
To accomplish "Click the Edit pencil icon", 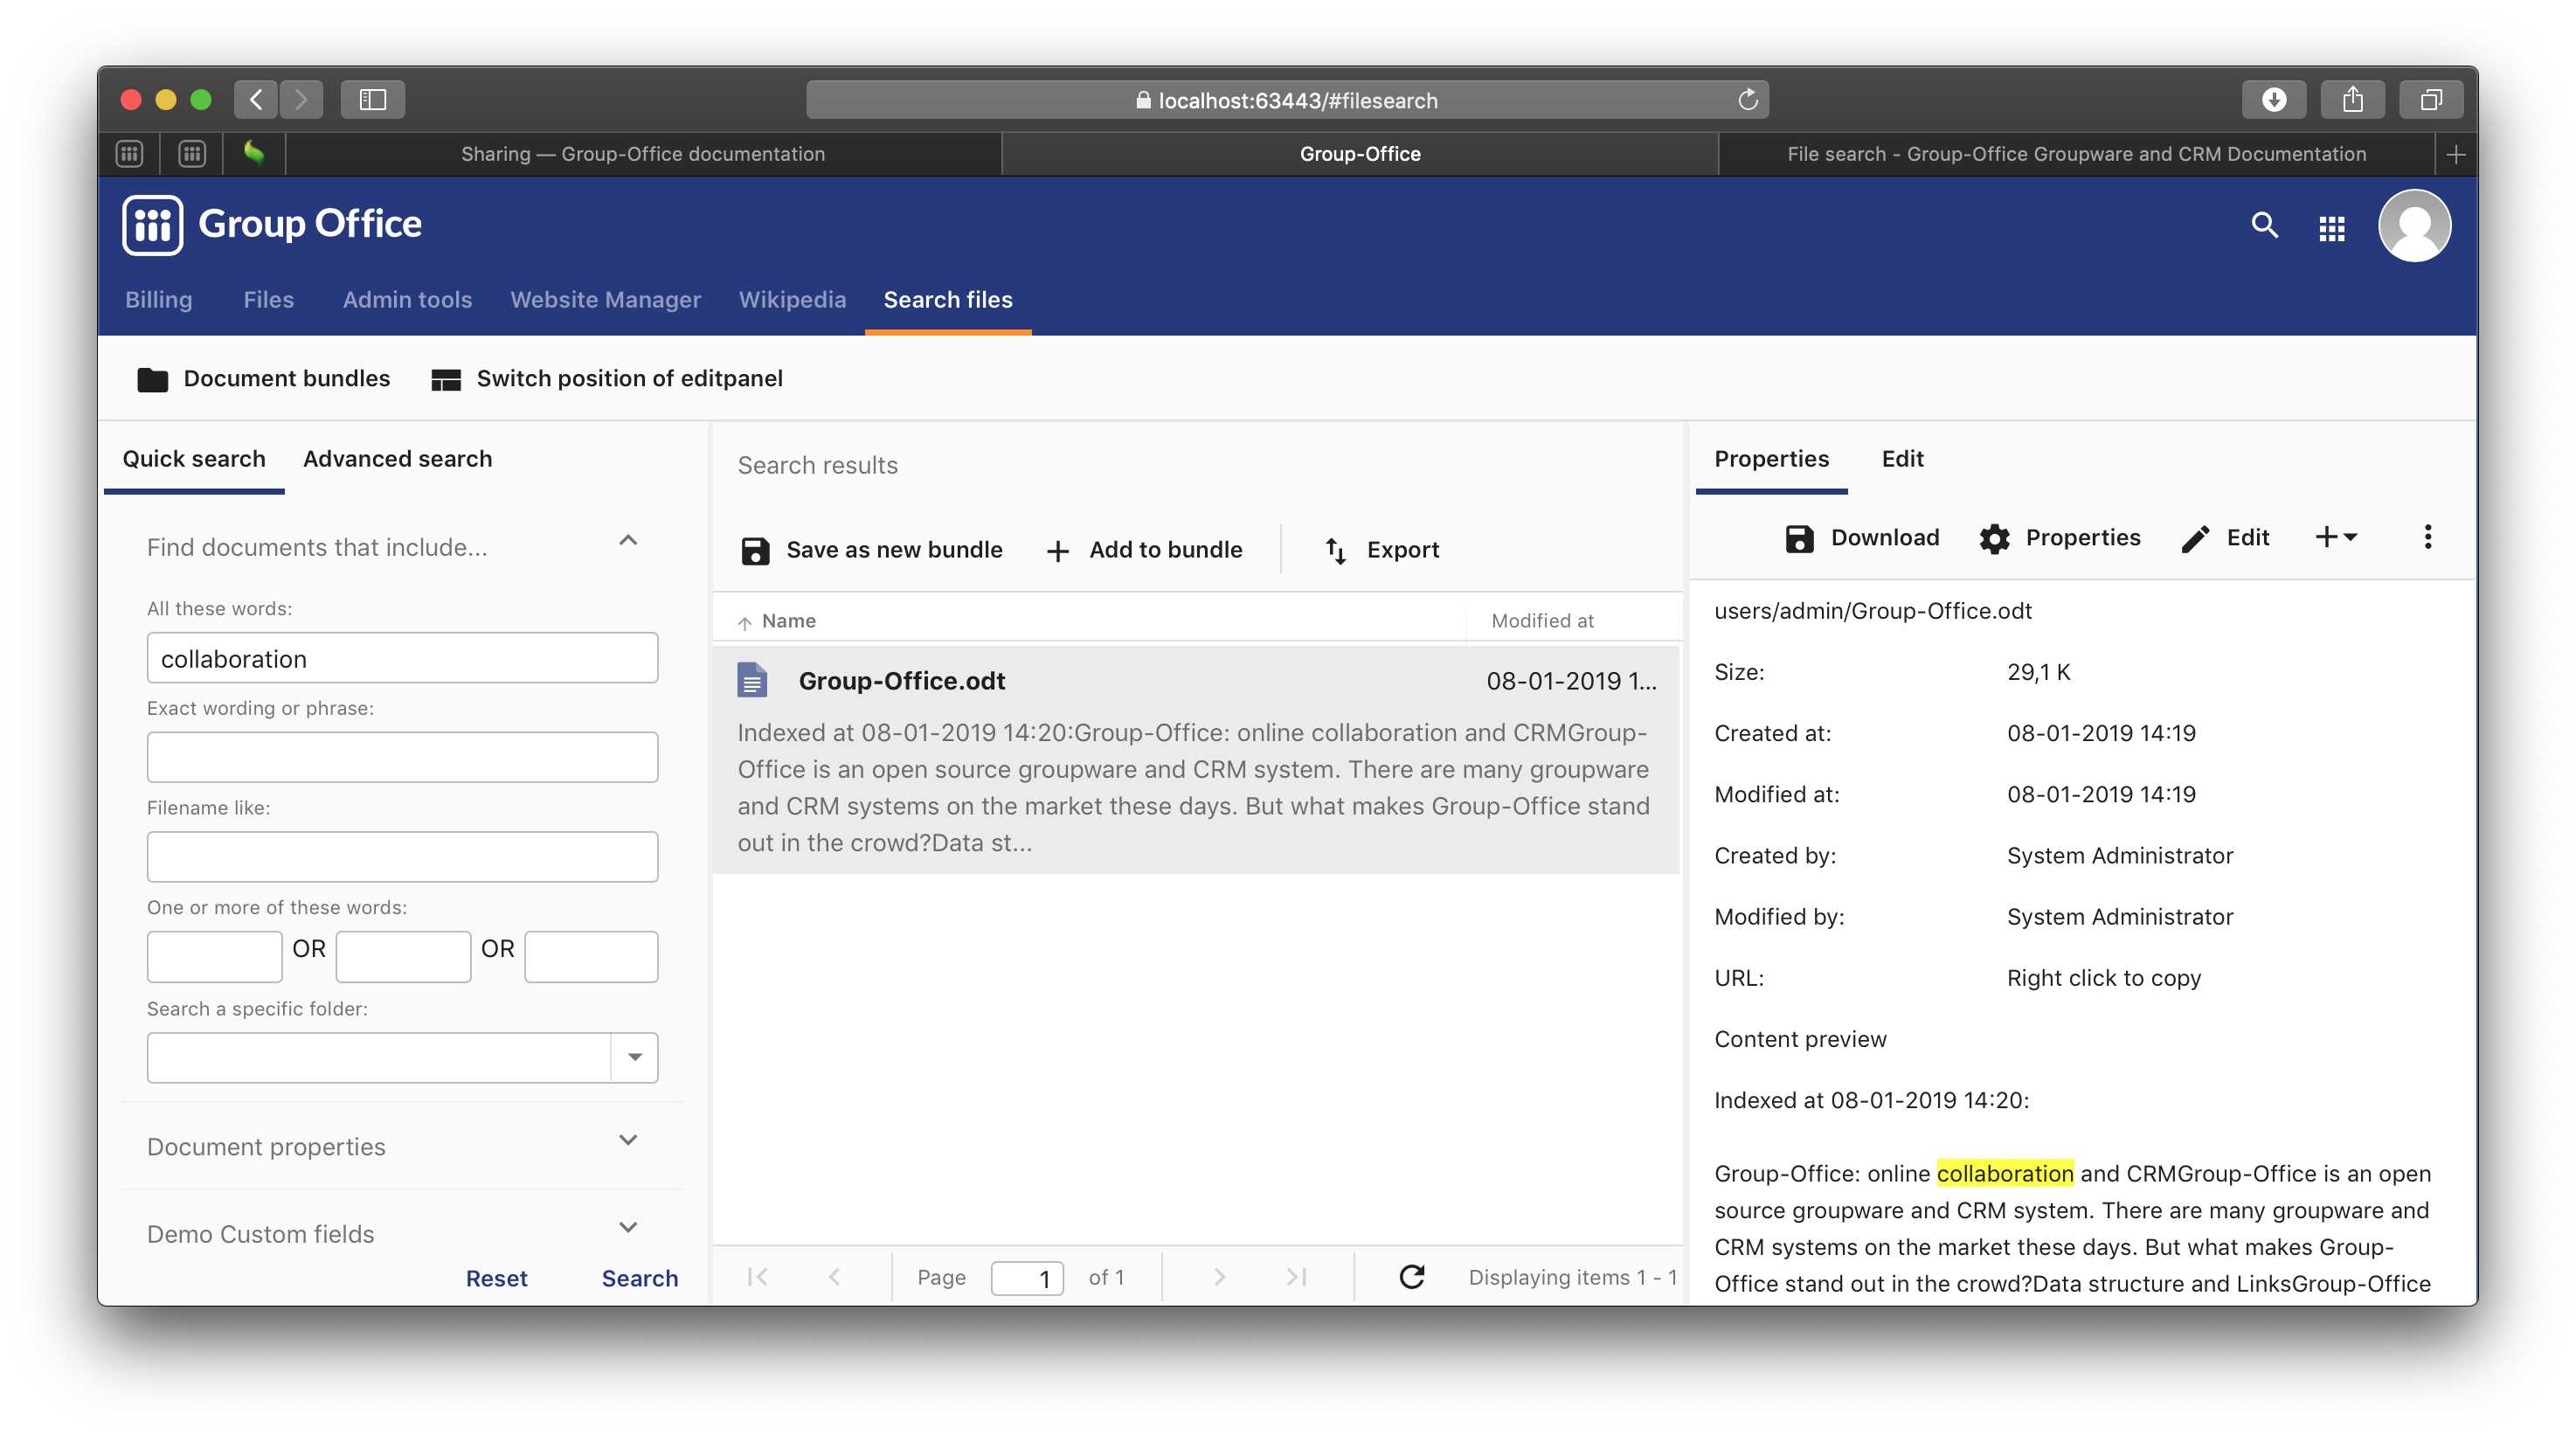I will pos(2195,538).
